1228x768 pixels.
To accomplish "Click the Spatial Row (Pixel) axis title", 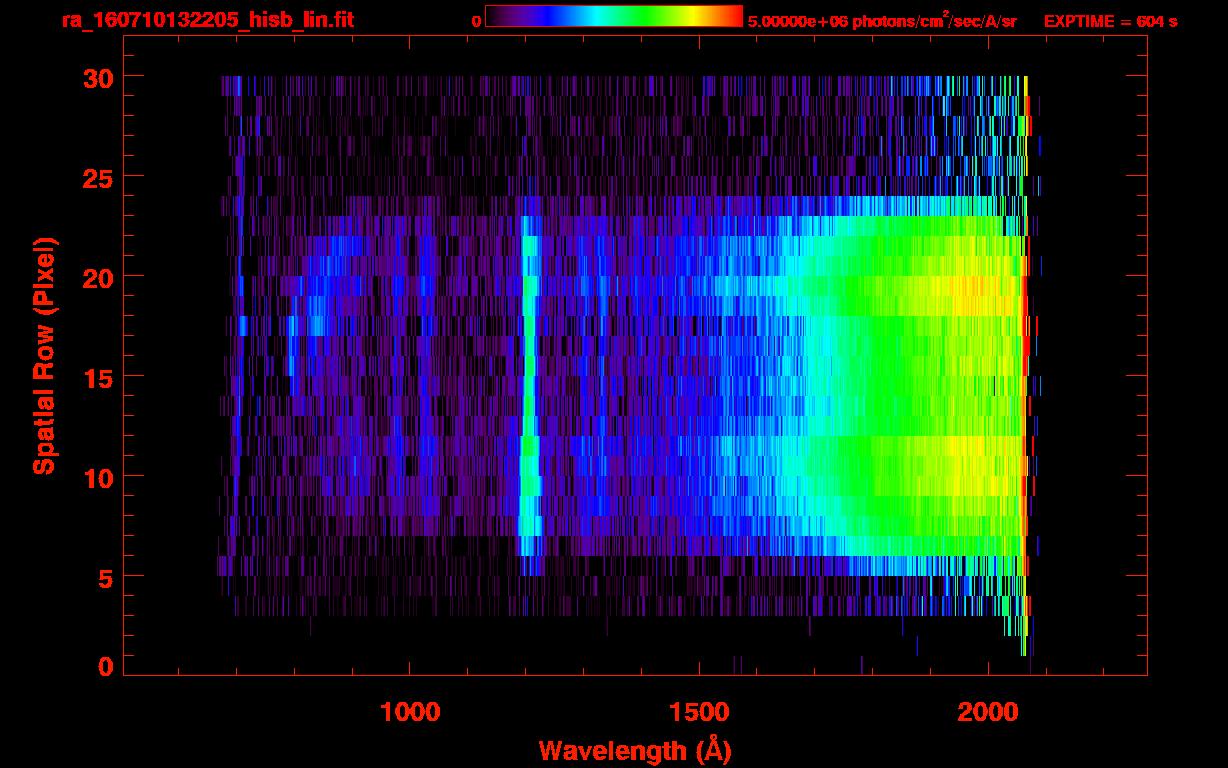I will (44, 355).
